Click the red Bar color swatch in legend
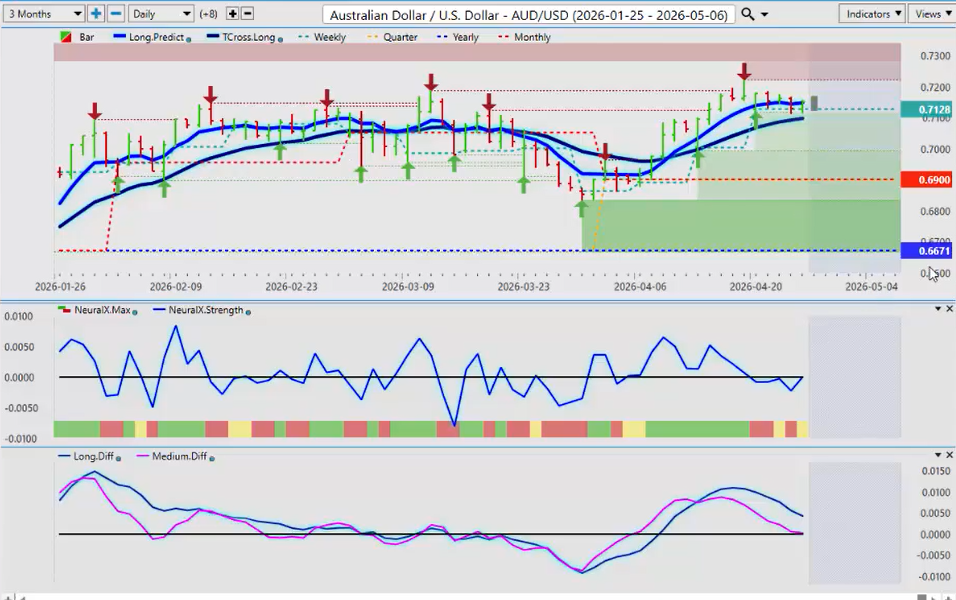The width and height of the screenshot is (956, 600). point(66,37)
